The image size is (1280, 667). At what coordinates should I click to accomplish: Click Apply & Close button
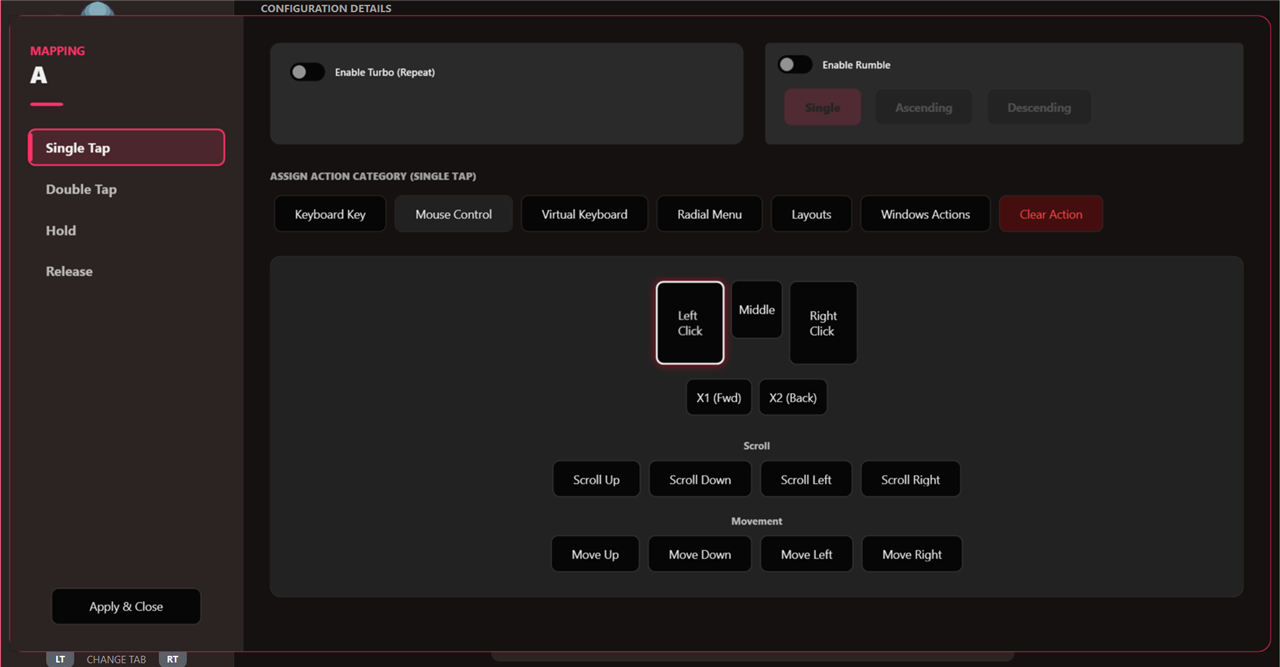(126, 606)
